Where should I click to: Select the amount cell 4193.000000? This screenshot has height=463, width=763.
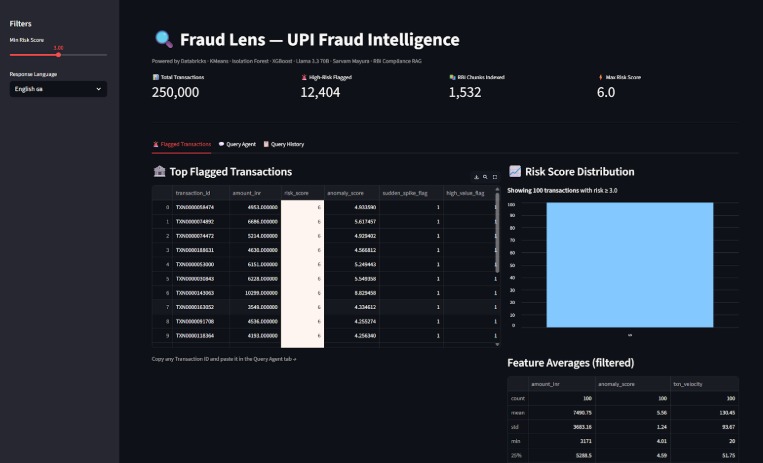255,336
